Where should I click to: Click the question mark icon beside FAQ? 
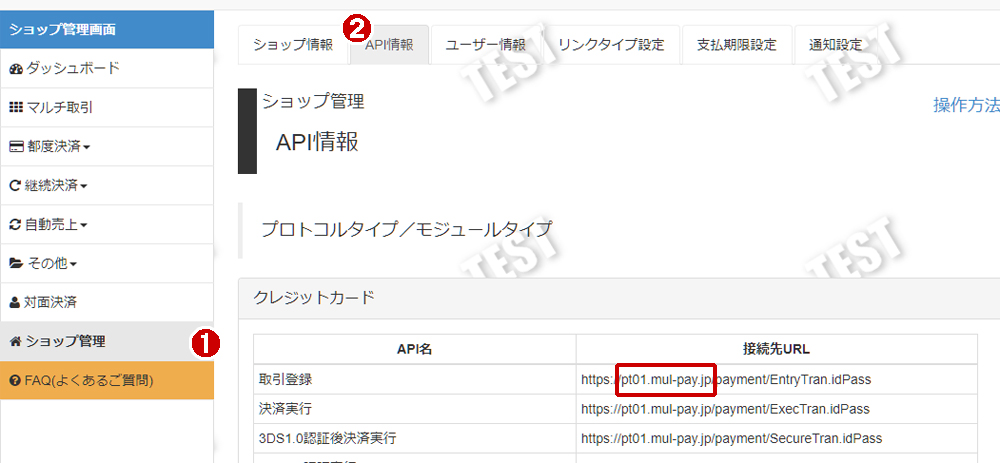(15, 380)
